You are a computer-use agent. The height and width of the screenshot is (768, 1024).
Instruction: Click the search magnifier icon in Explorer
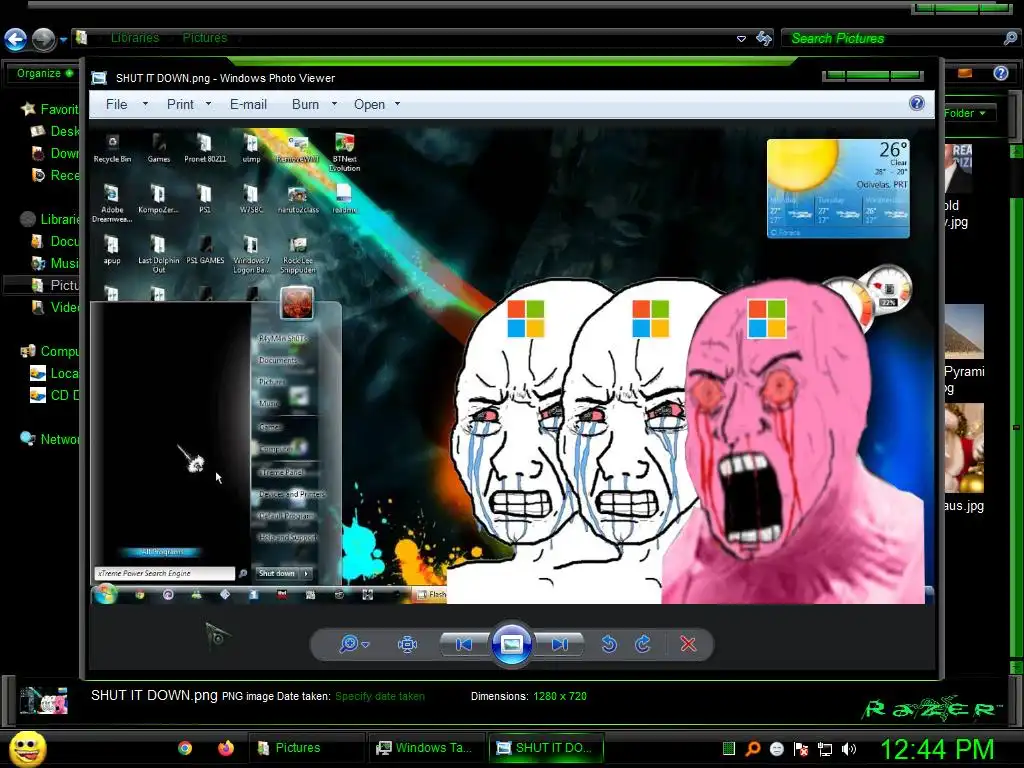click(x=1010, y=39)
